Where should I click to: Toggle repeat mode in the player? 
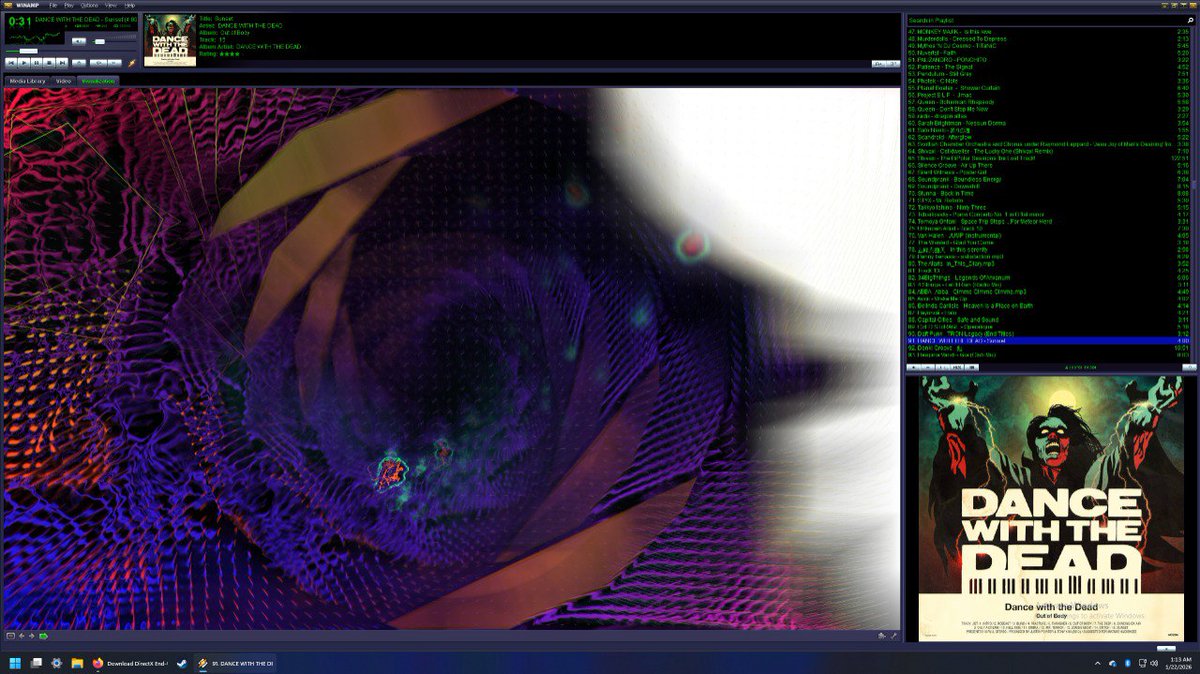(115, 62)
